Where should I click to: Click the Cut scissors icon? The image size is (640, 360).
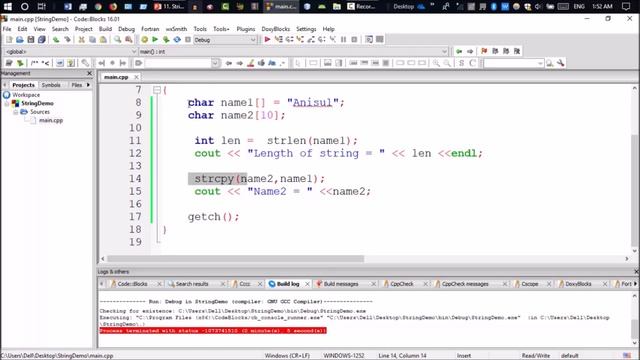click(x=81, y=40)
